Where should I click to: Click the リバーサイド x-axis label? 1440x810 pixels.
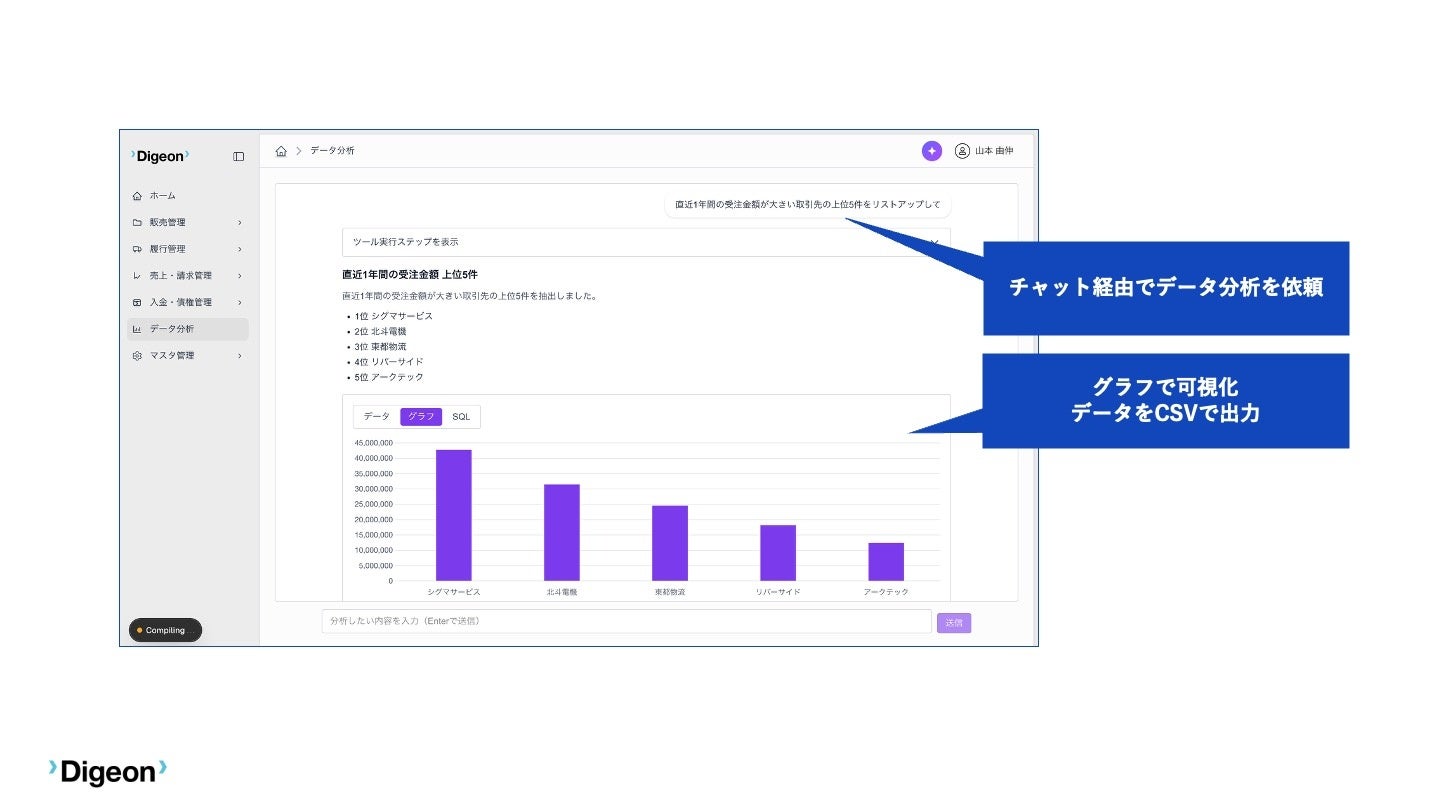tap(778, 592)
